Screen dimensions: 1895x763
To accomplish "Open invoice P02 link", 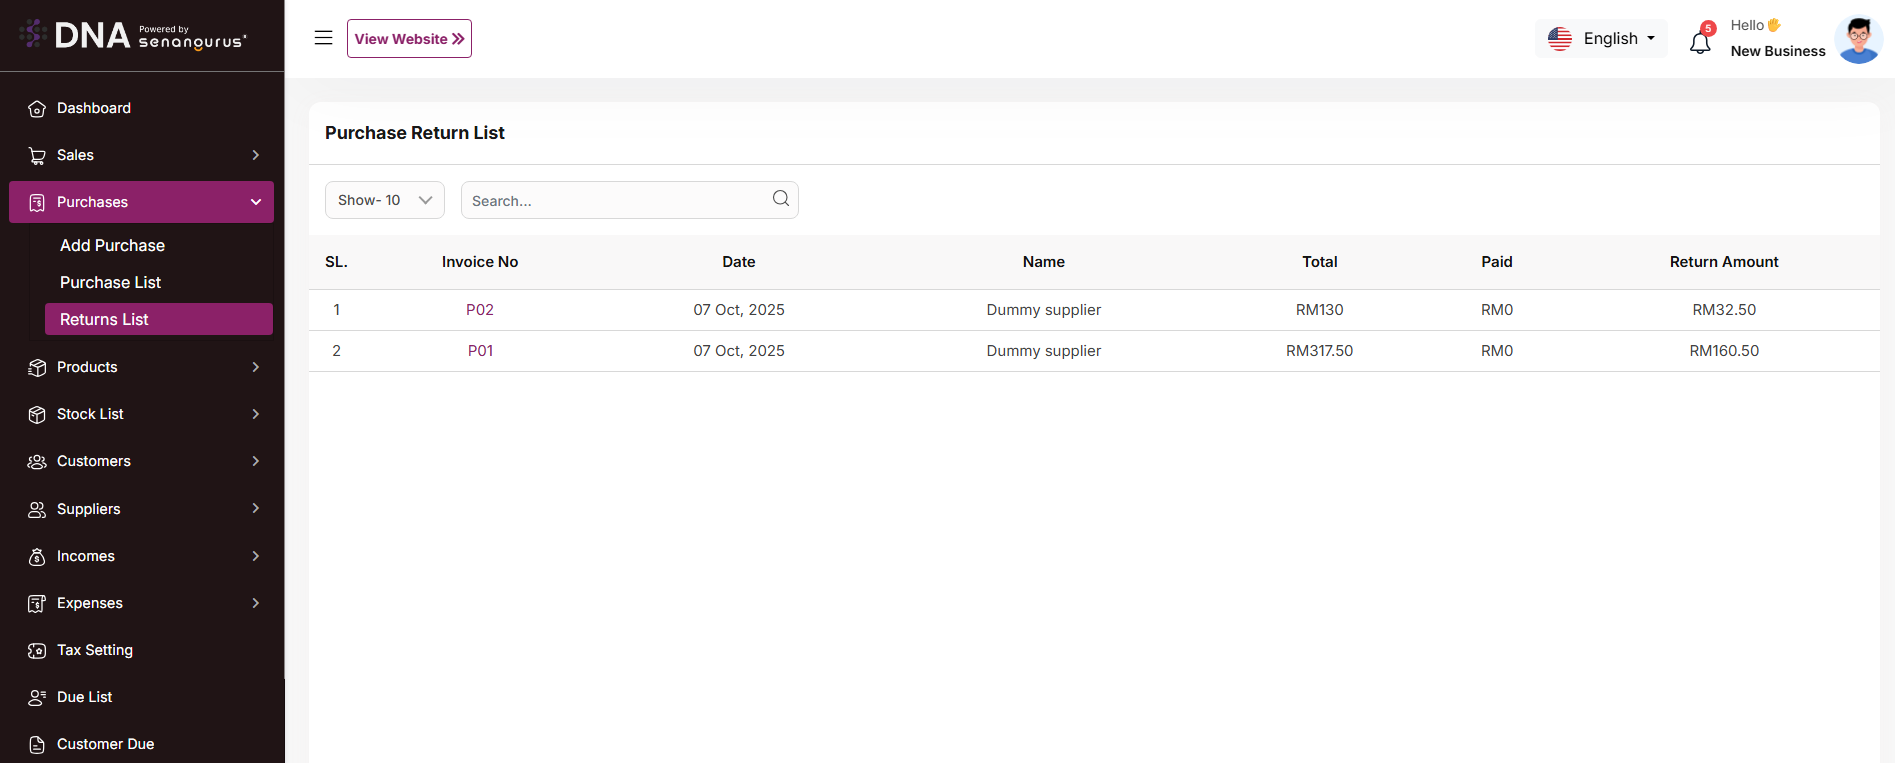I will pyautogui.click(x=480, y=310).
